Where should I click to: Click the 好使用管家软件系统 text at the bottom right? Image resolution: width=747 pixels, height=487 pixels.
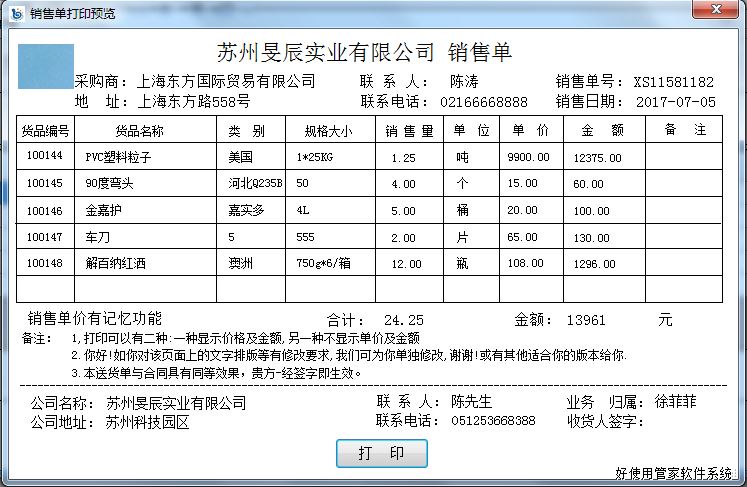click(672, 474)
